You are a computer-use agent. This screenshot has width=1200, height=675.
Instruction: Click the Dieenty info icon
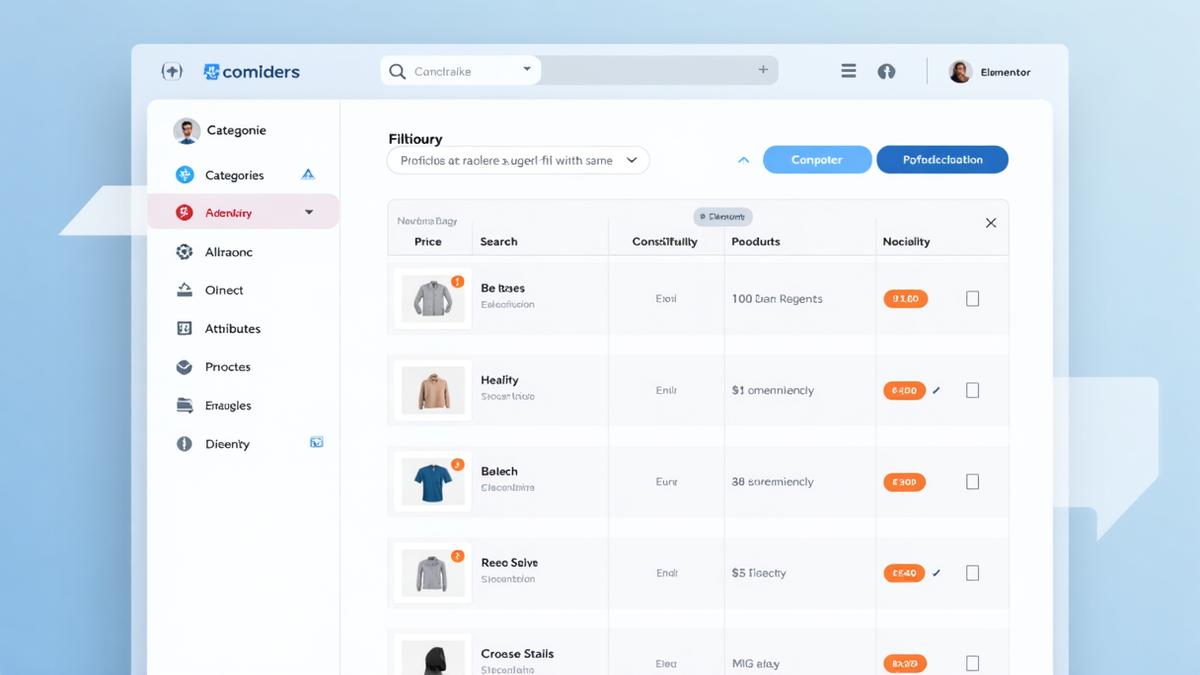[x=184, y=444]
